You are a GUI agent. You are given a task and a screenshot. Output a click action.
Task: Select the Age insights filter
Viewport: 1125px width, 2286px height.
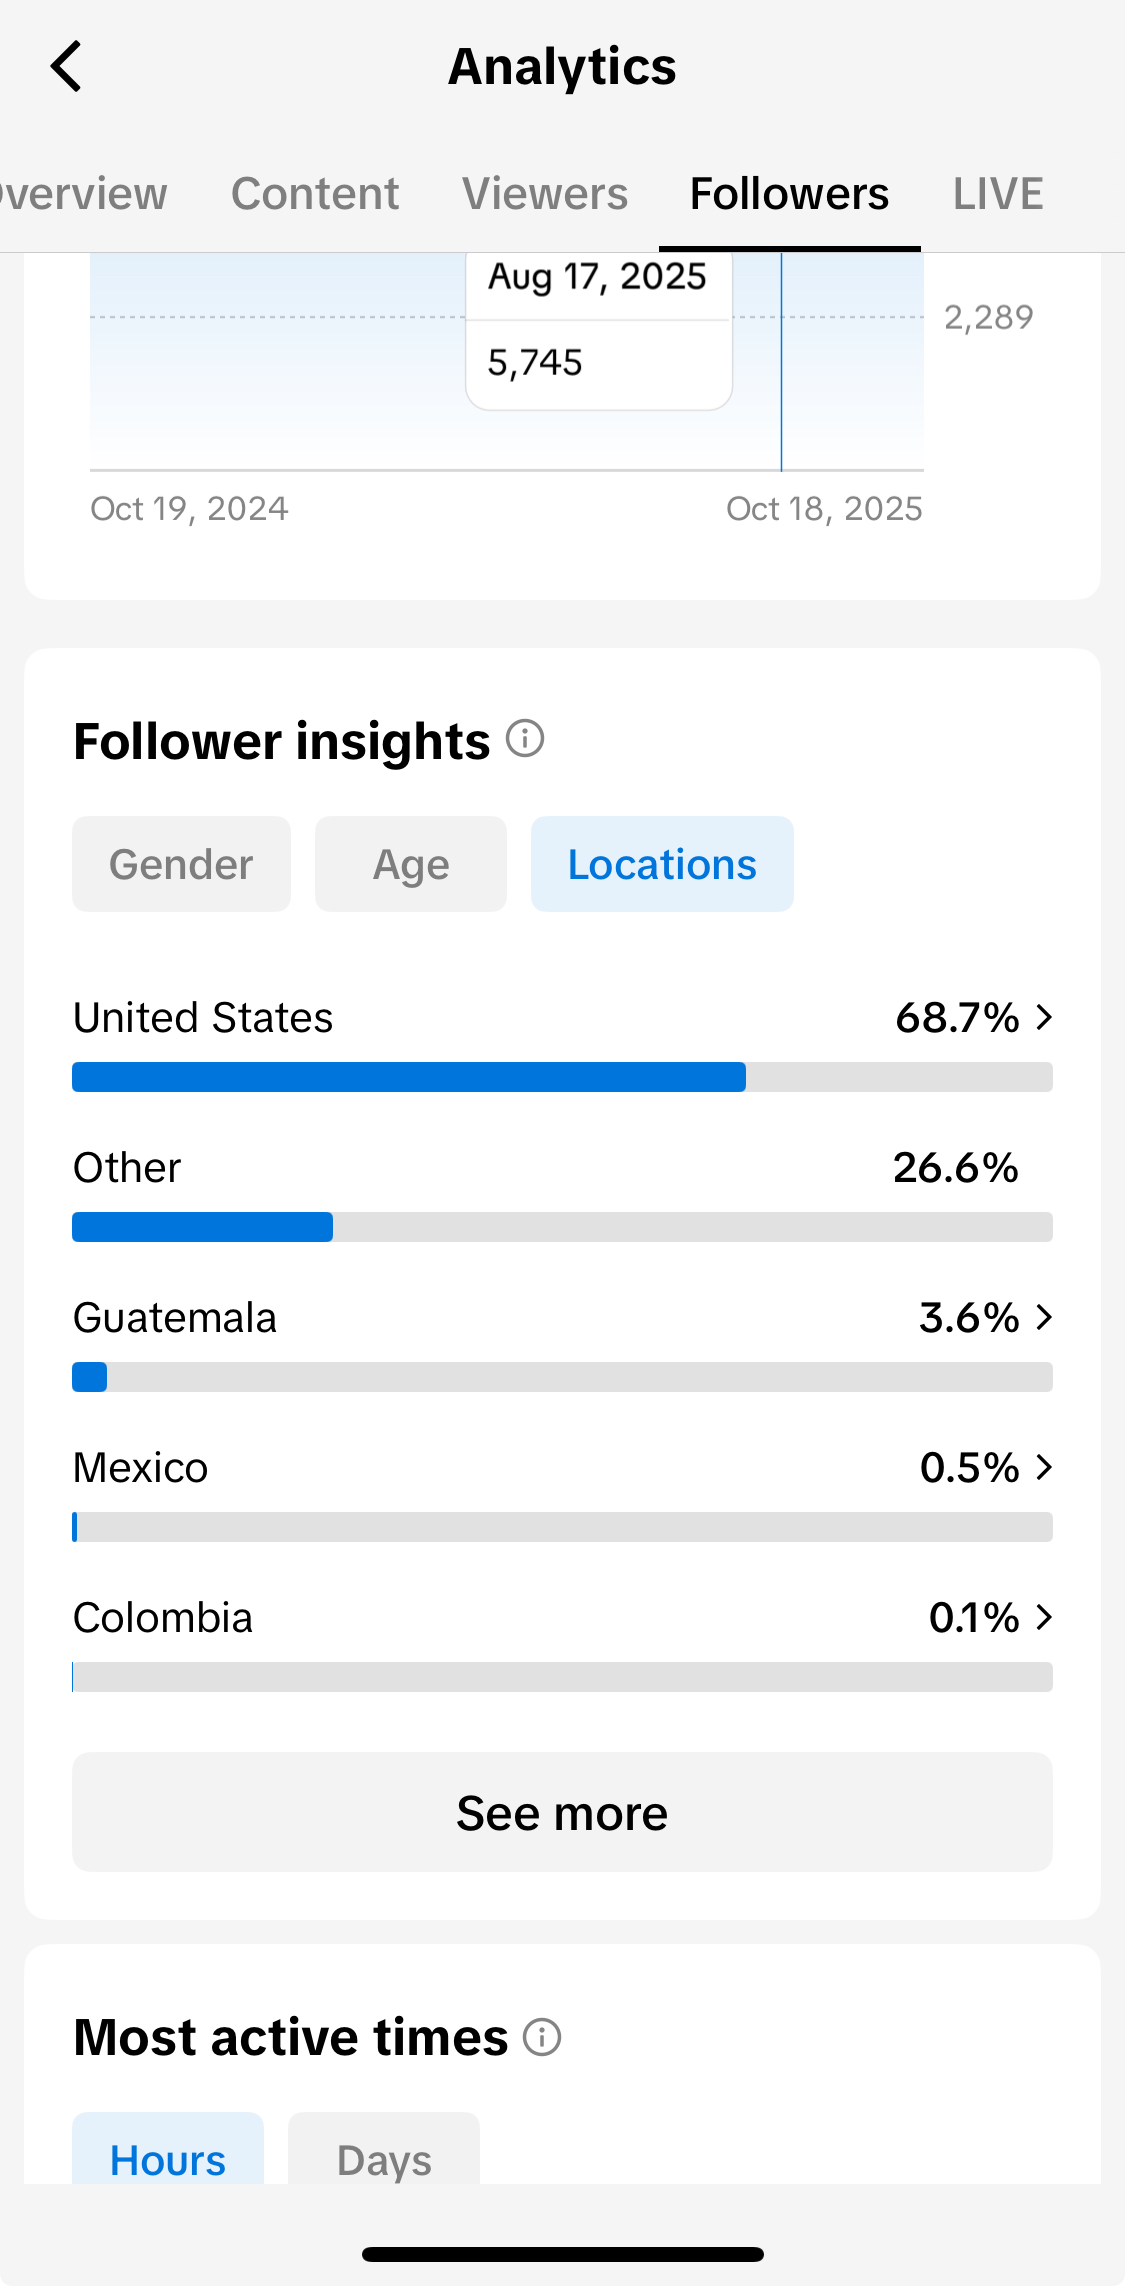pos(411,864)
